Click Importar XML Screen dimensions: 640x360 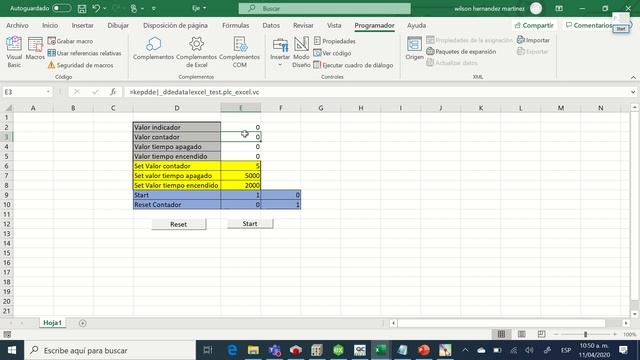[x=533, y=40]
